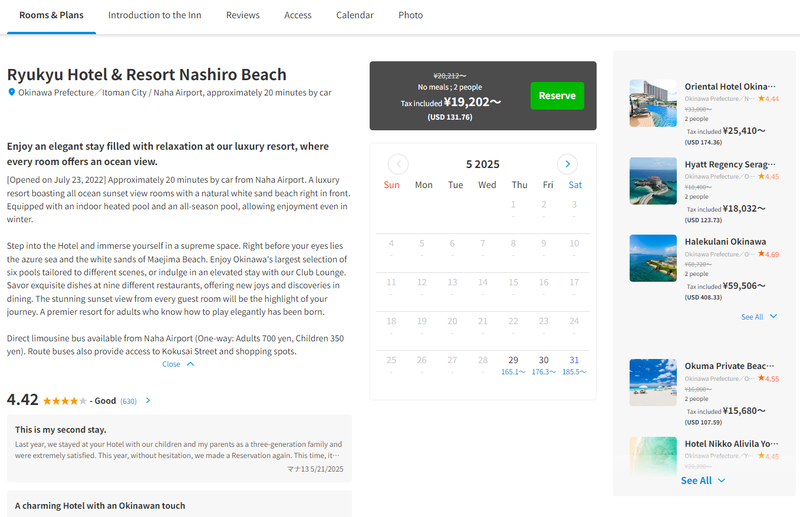Open the Rooms & Plans tab
Viewport: 800px width, 517px height.
(52, 15)
